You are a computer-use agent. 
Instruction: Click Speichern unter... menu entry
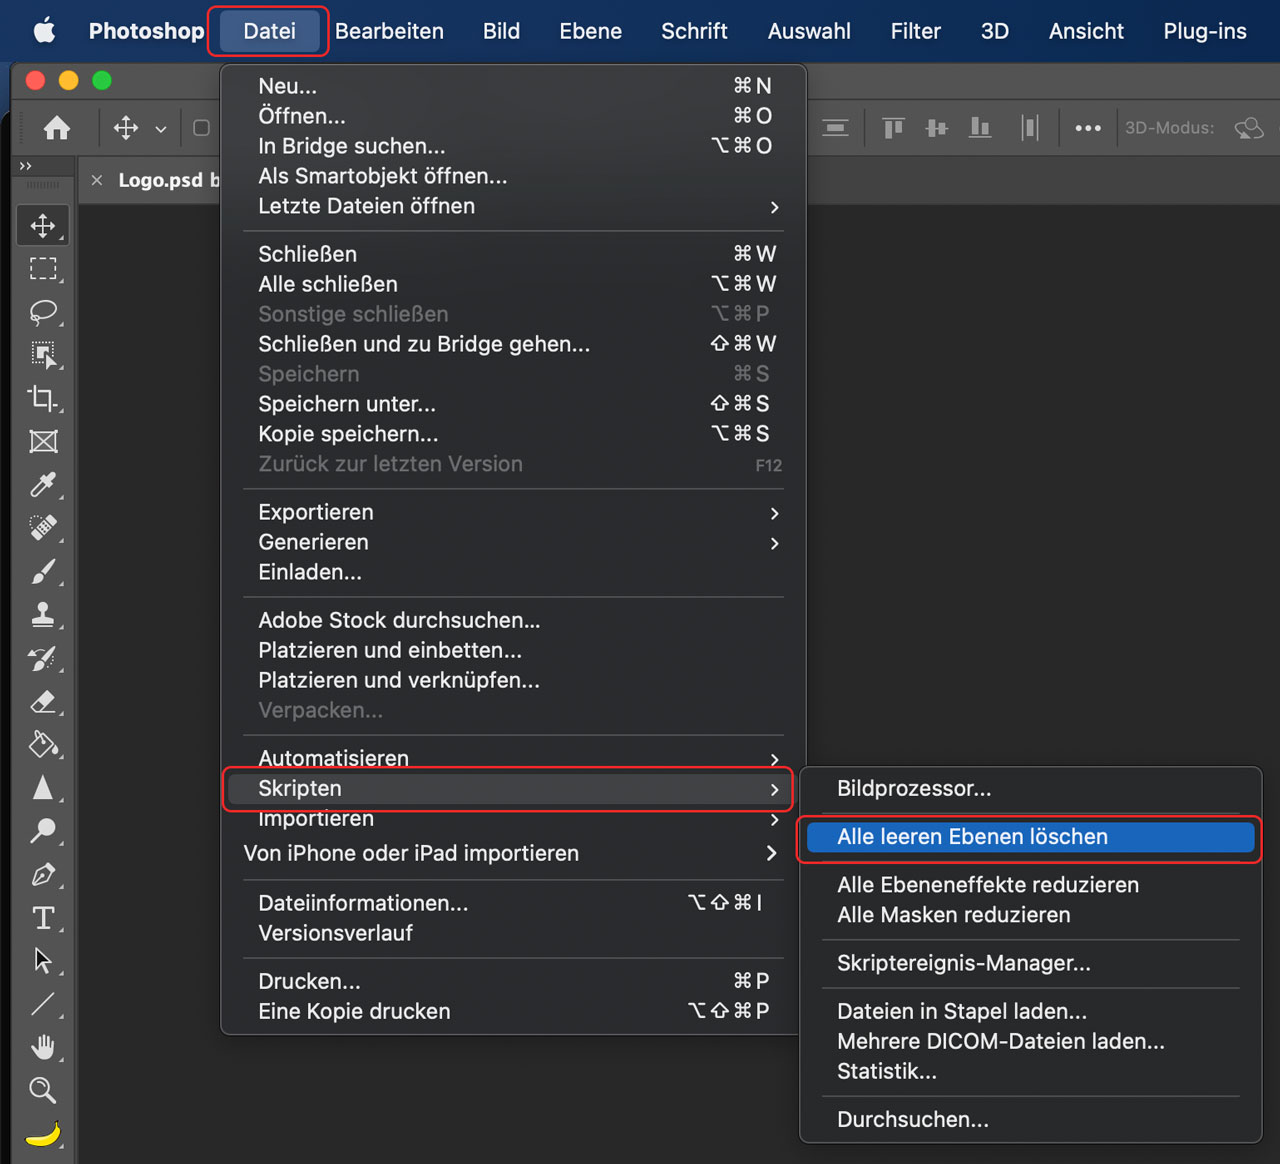(347, 404)
